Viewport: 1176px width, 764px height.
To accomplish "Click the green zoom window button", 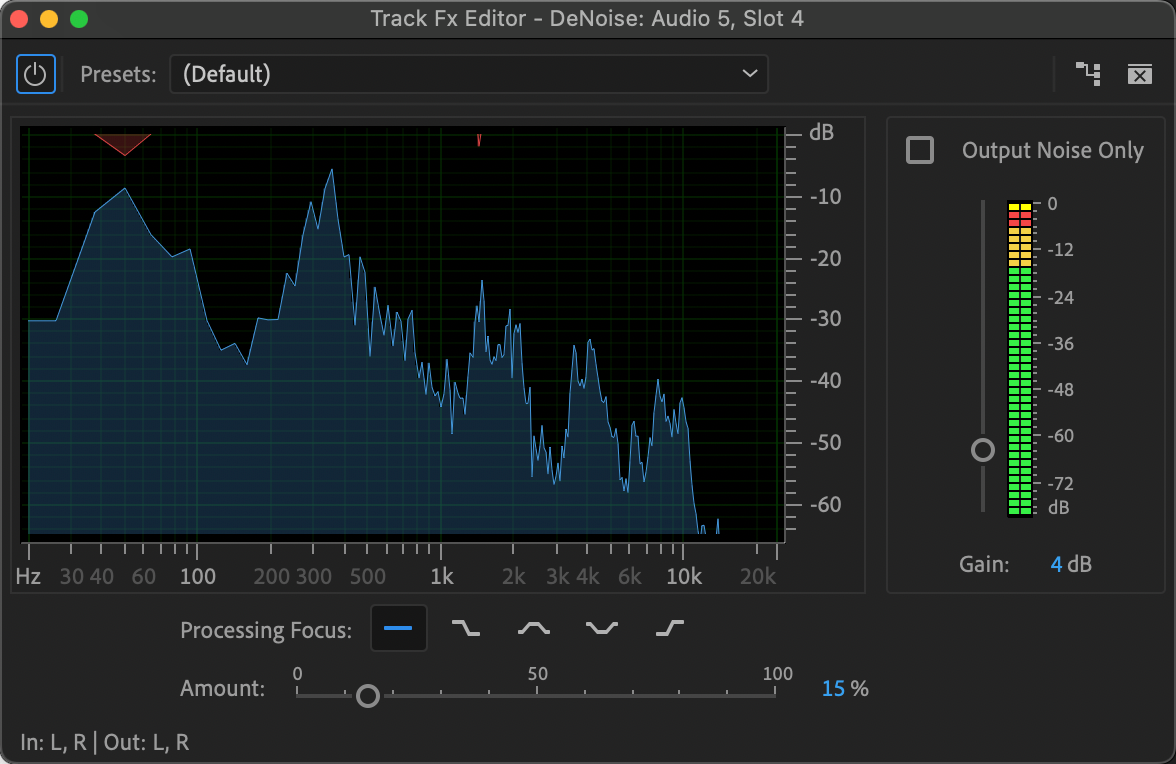I will coord(79,19).
